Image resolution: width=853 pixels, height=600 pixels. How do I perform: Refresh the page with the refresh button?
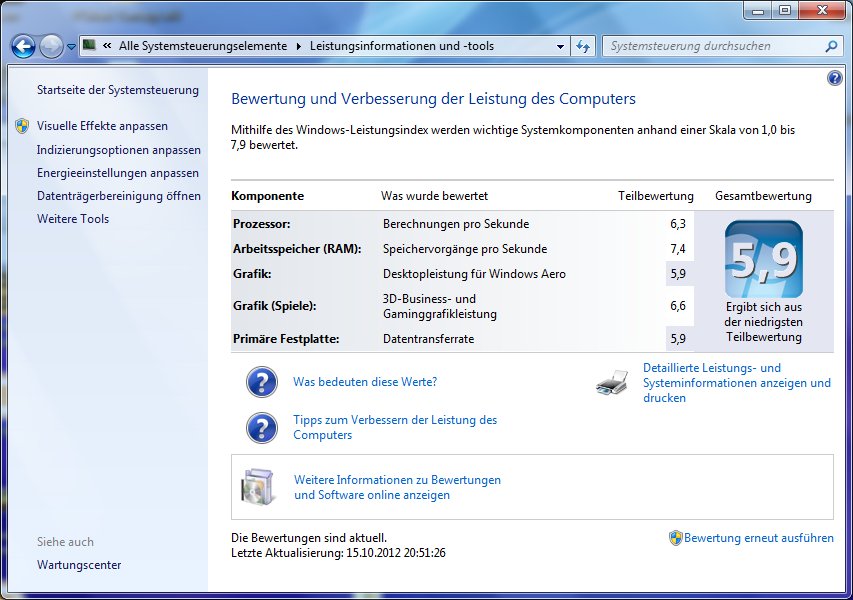click(583, 46)
